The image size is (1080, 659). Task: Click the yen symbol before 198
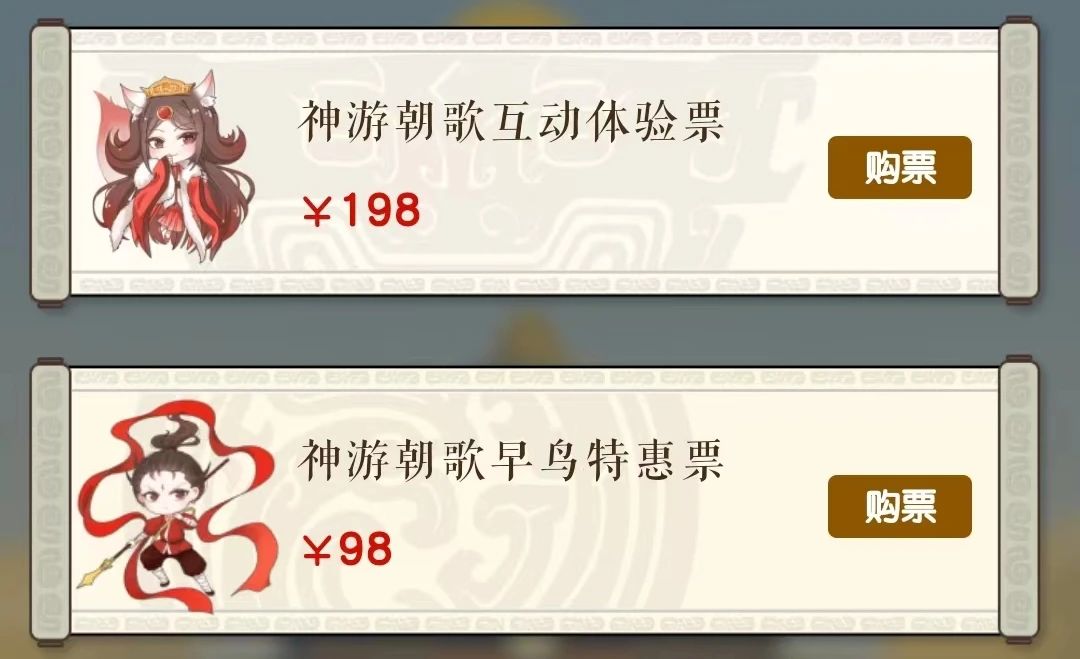[x=318, y=211]
